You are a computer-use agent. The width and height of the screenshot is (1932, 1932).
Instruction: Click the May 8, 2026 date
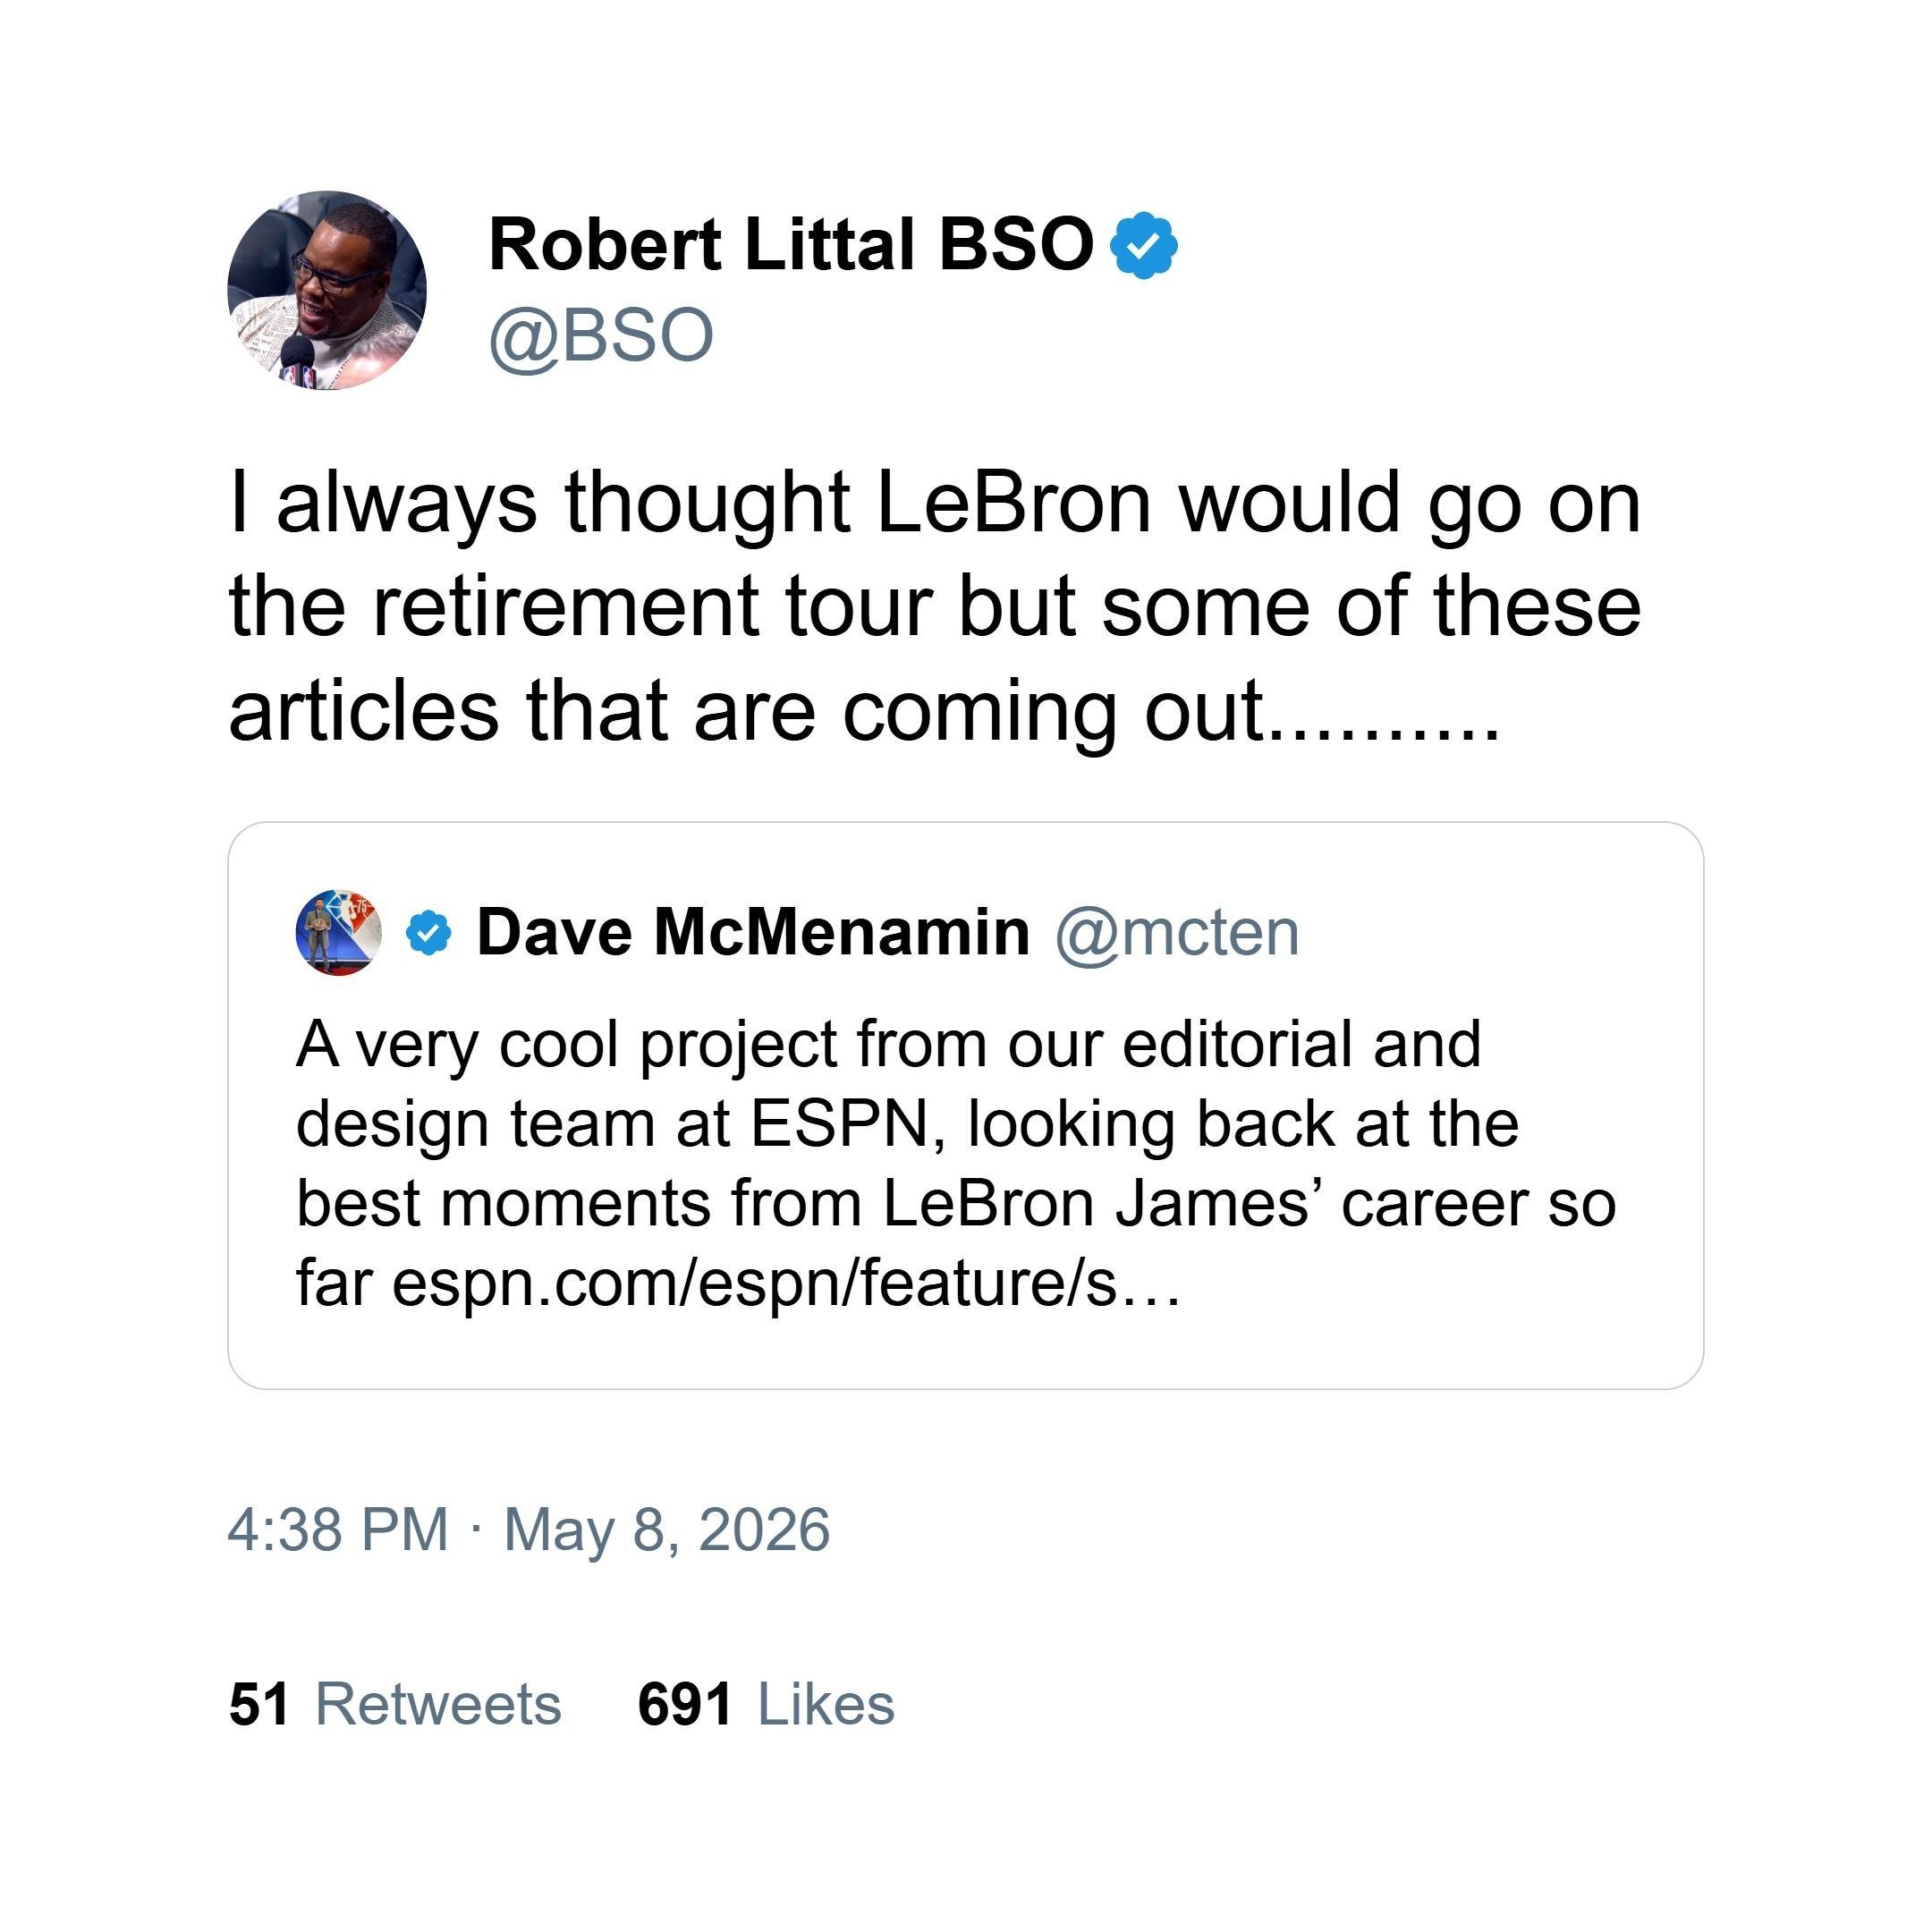point(666,1529)
